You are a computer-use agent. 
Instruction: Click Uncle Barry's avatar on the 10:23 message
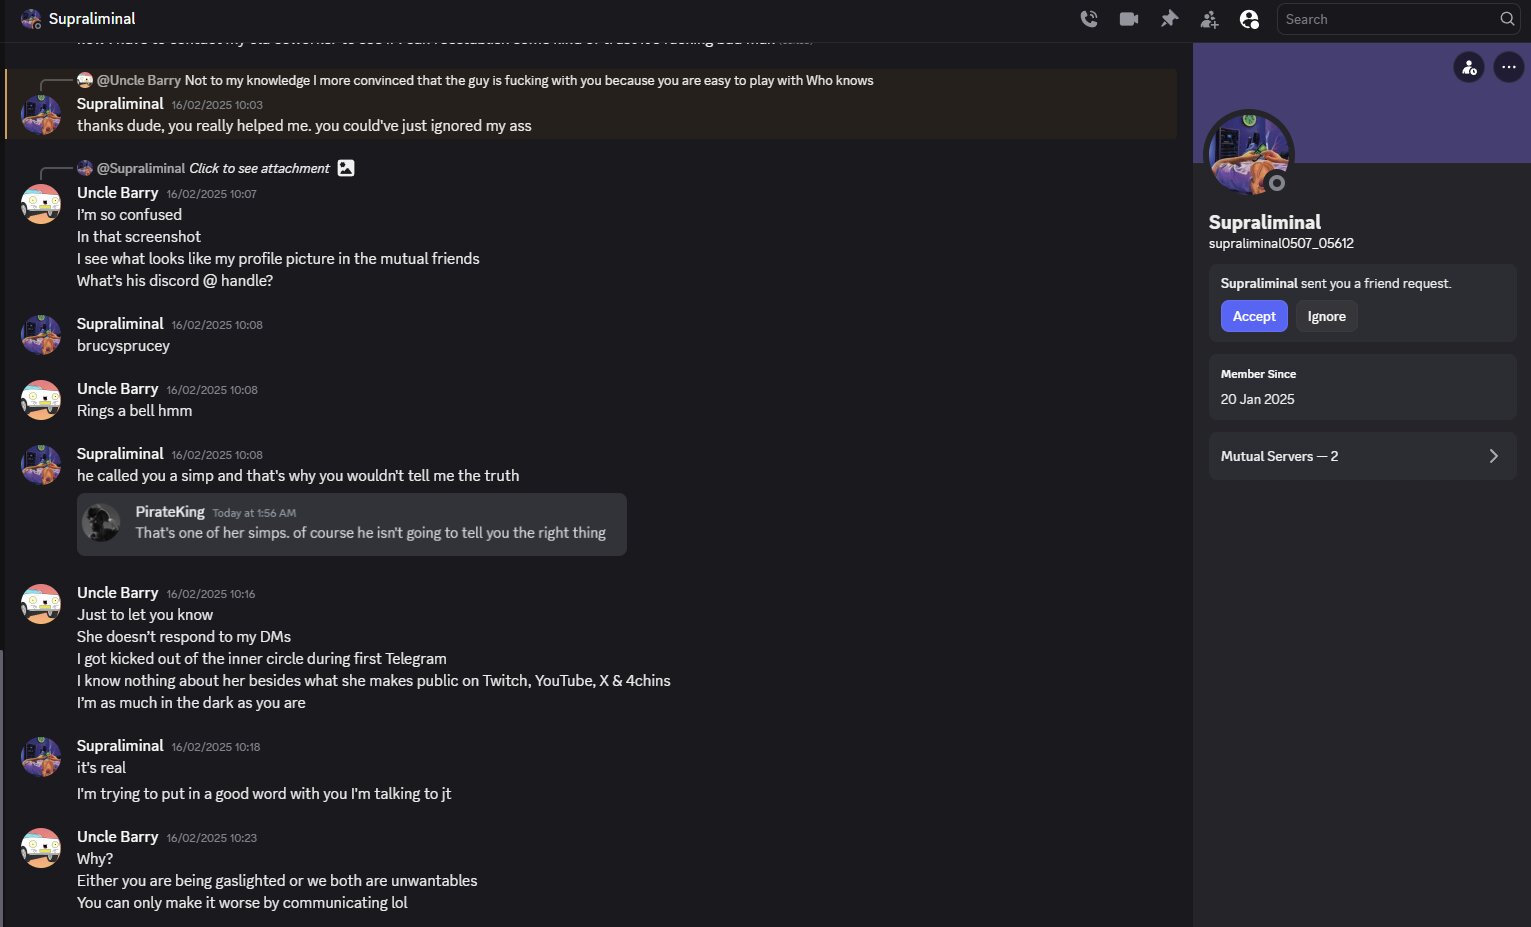coord(41,848)
